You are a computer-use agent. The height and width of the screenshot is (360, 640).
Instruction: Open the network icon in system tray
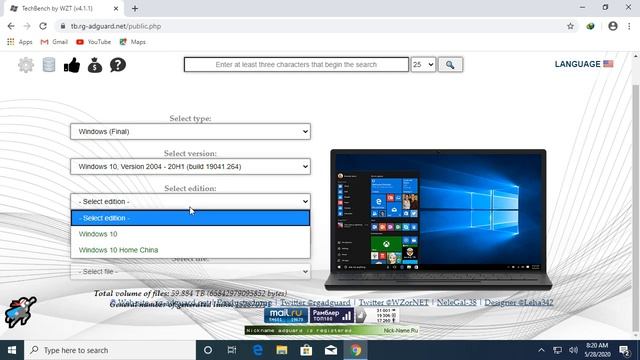[557, 350]
